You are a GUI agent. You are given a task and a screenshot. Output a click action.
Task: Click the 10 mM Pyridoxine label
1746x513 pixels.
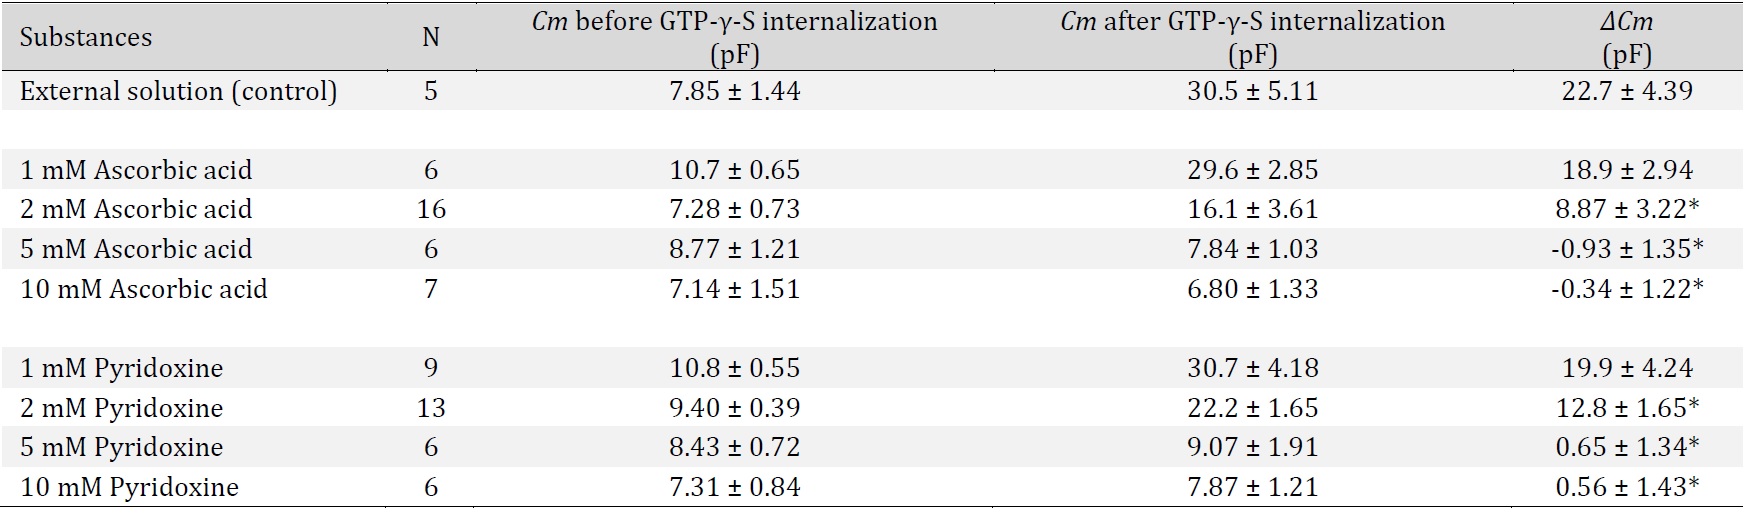(x=130, y=487)
